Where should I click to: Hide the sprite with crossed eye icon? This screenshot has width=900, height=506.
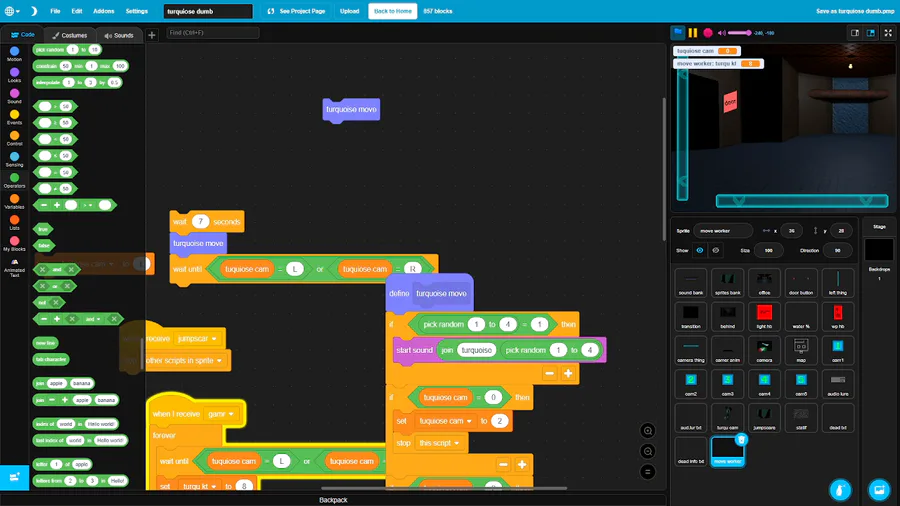715,250
